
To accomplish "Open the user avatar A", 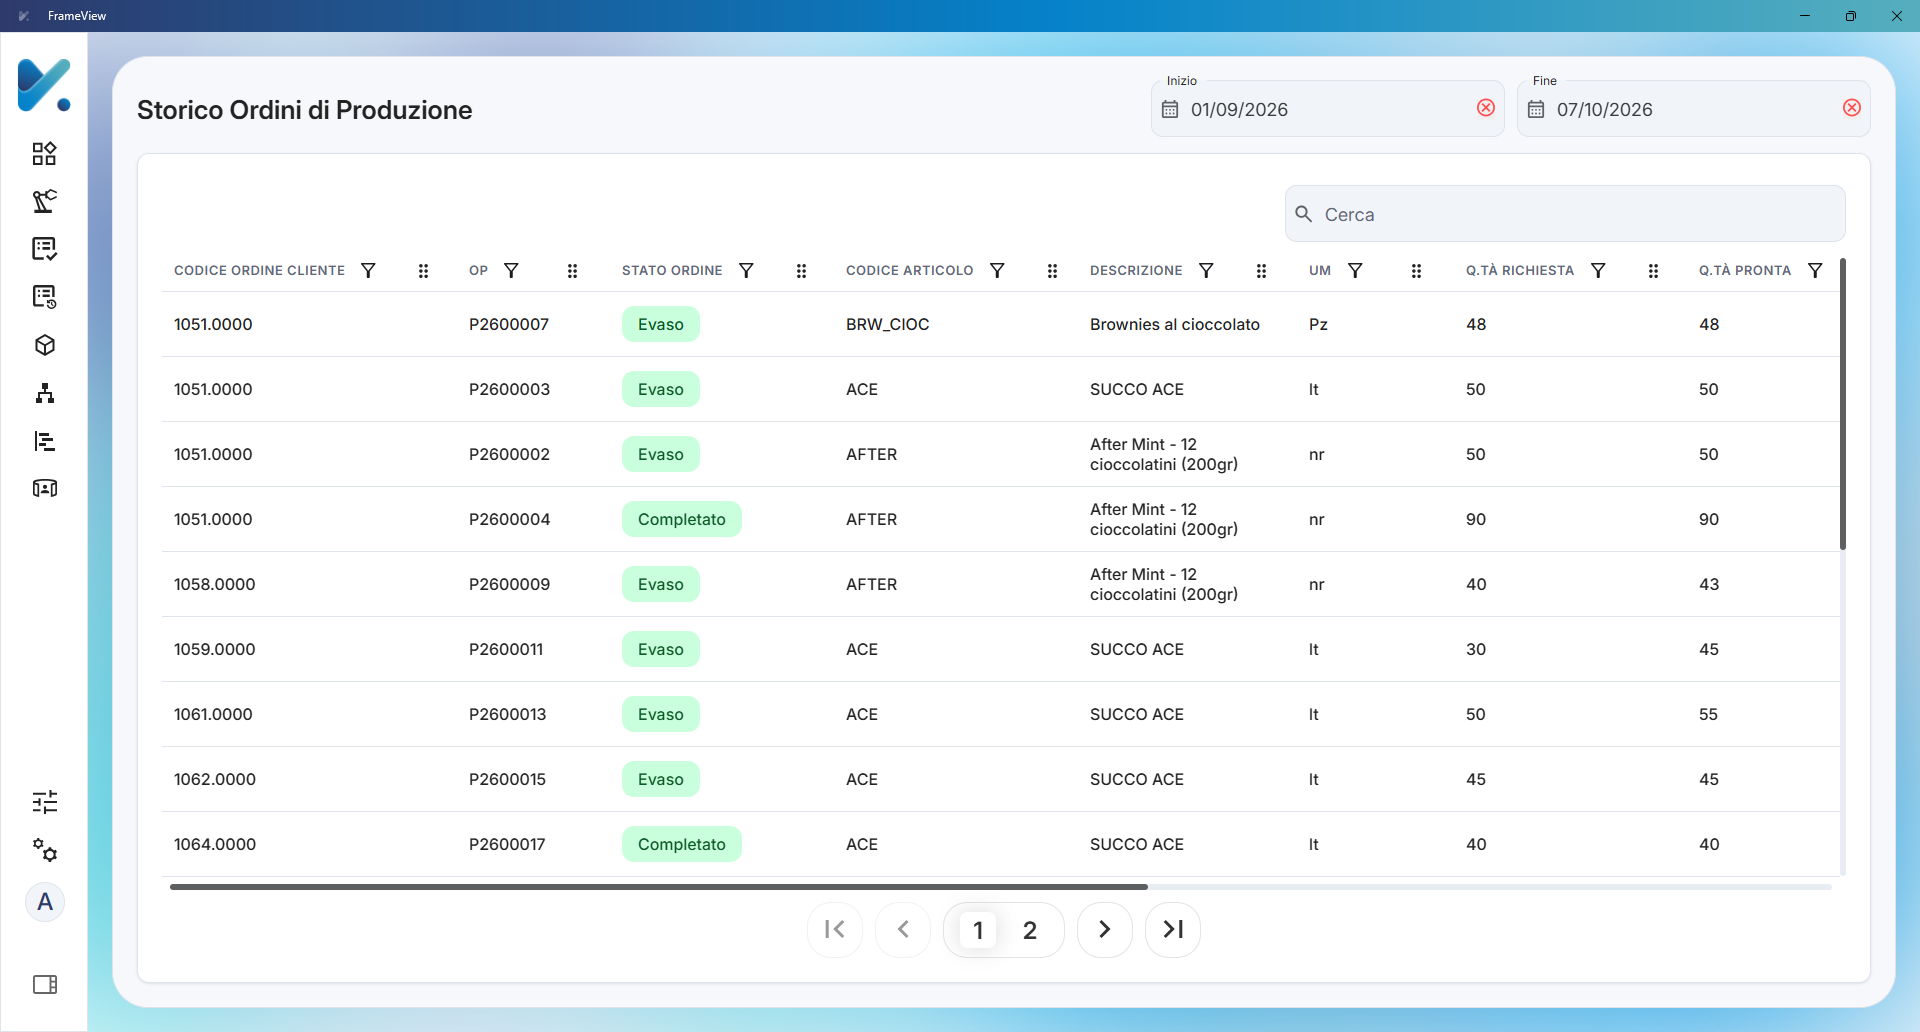I will click(x=45, y=902).
